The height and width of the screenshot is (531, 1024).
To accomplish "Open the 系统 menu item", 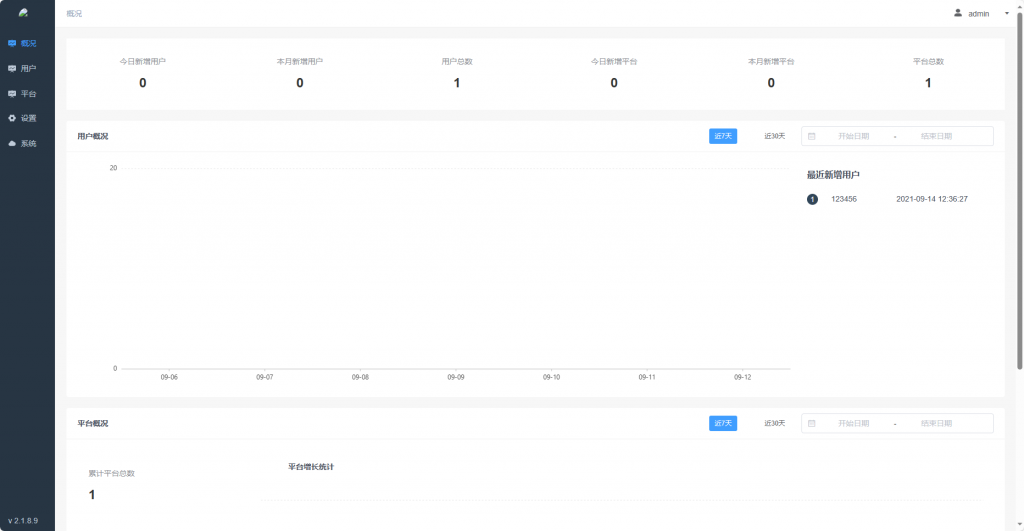I will click(28, 143).
